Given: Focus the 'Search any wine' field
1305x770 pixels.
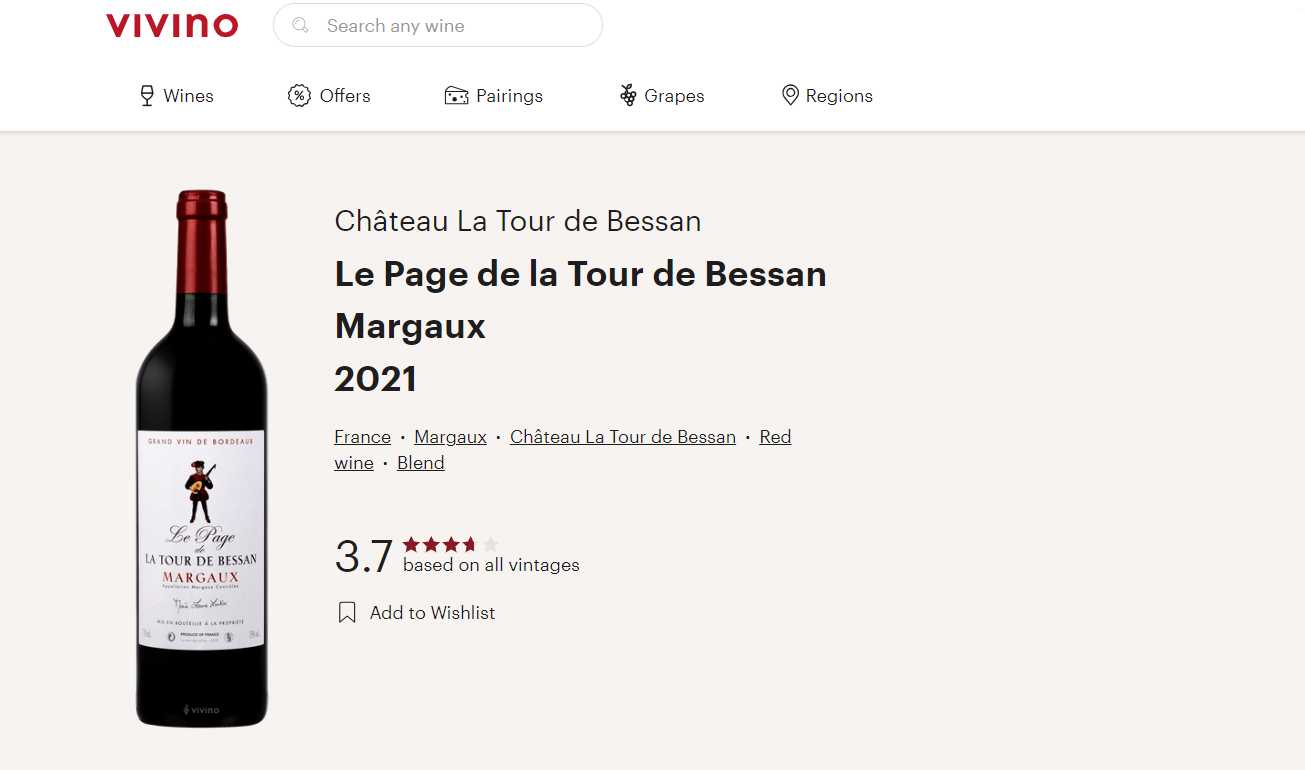Looking at the screenshot, I should [x=450, y=26].
